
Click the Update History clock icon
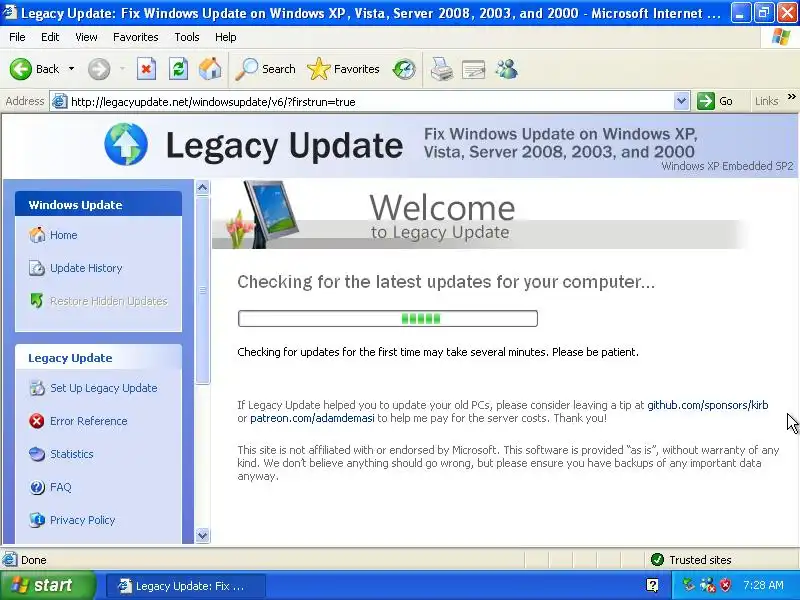point(37,268)
